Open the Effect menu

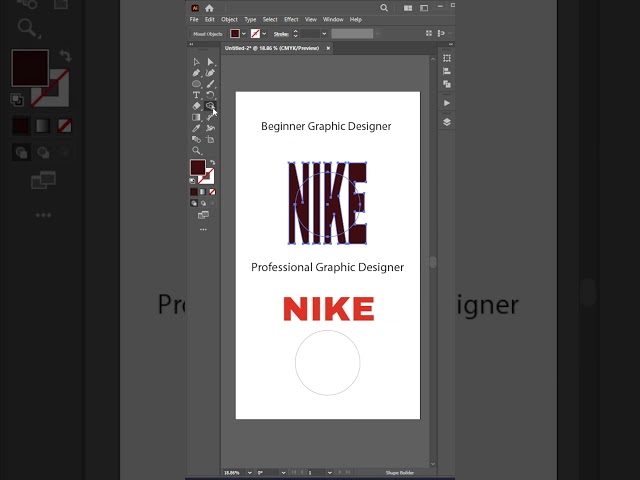pyautogui.click(x=291, y=20)
